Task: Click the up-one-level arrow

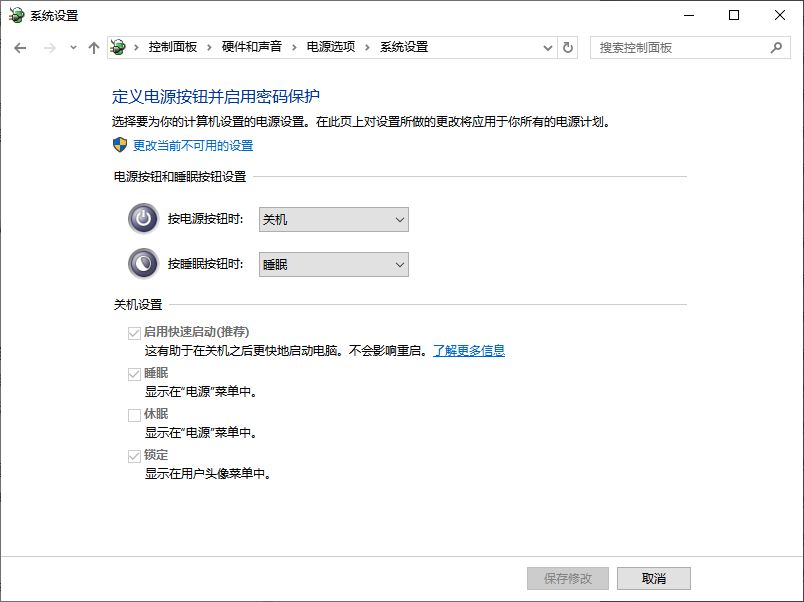Action: [94, 47]
